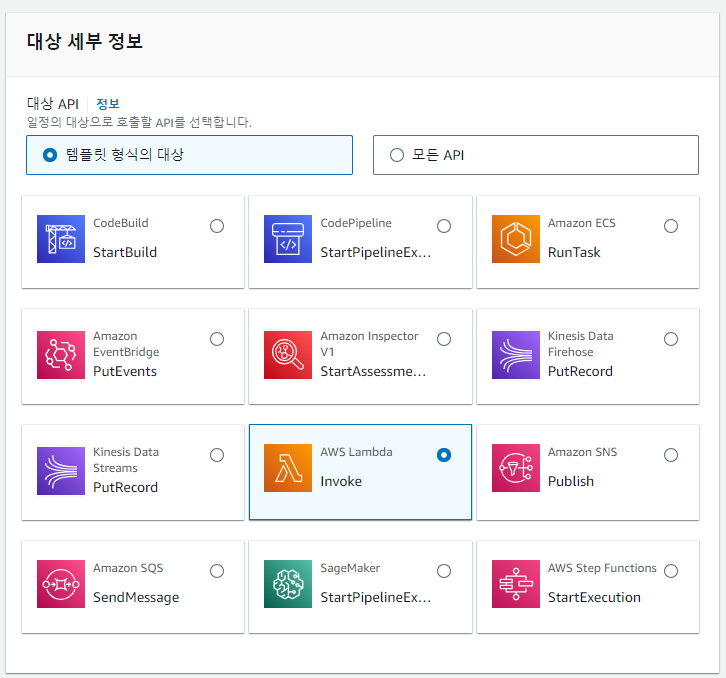726x678 pixels.
Task: Select the Amazon SQS SendMessage radio button
Action: 217,571
